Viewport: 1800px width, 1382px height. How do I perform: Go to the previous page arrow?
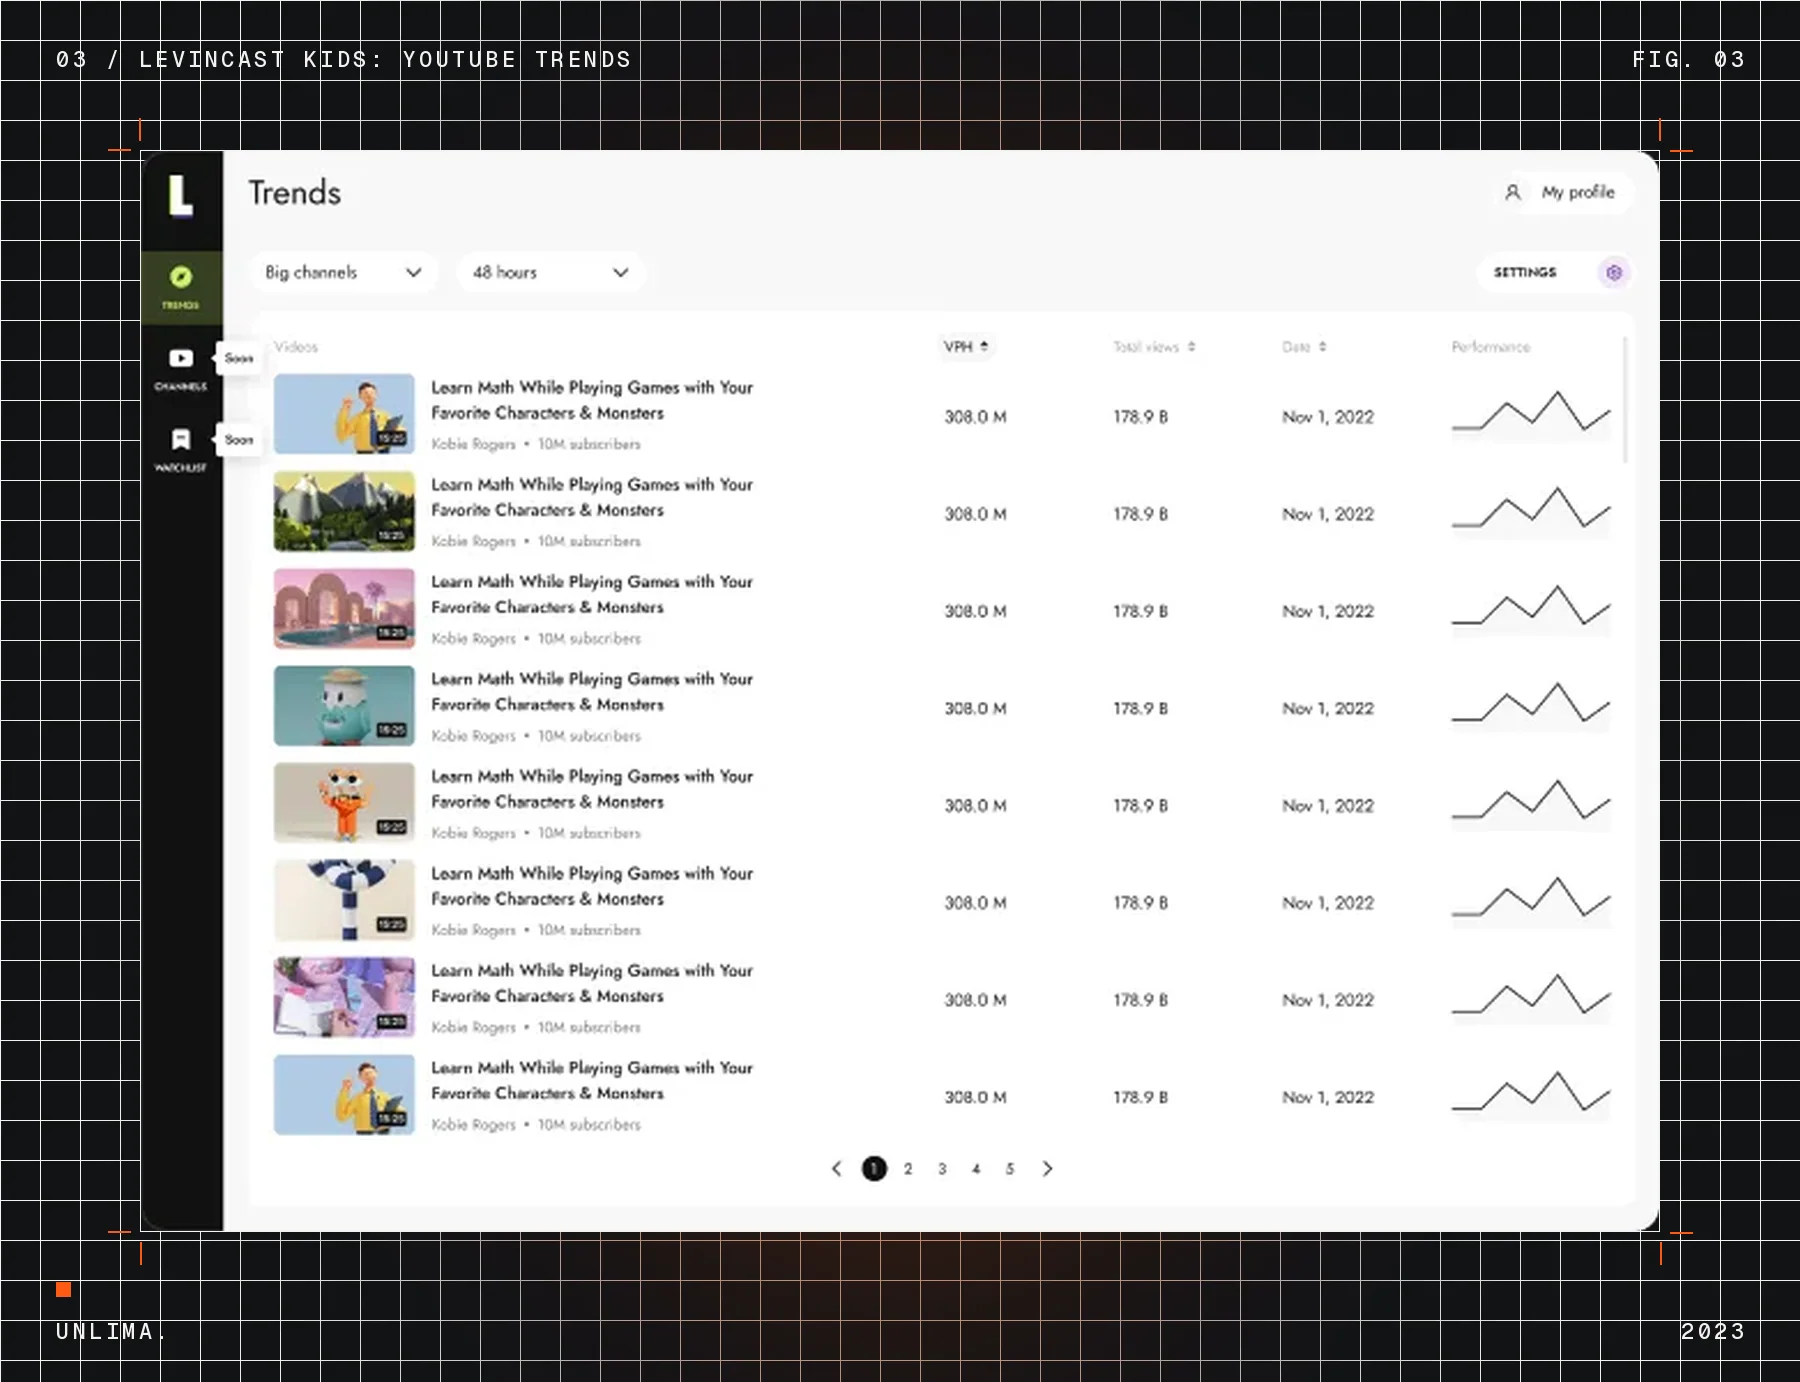coord(837,1168)
